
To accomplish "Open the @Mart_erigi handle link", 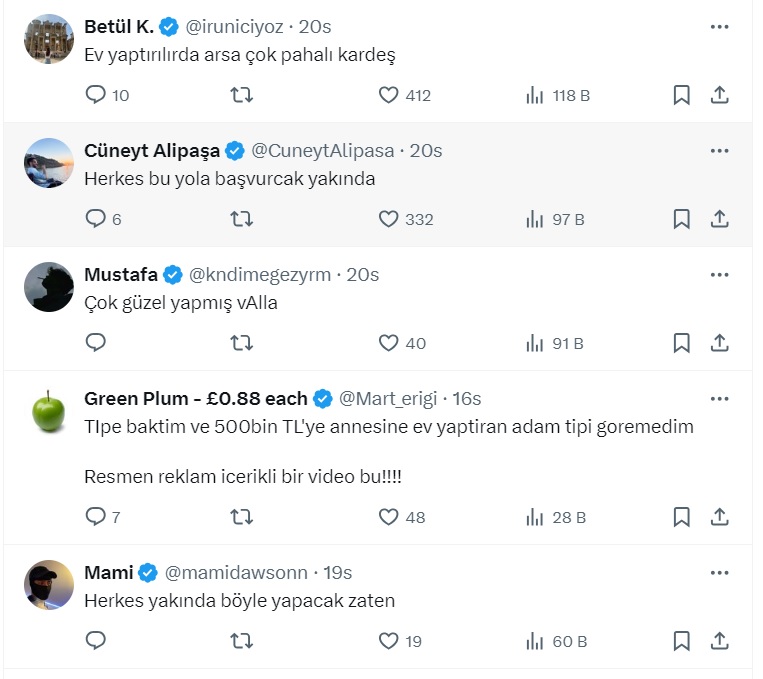I will 389,399.
